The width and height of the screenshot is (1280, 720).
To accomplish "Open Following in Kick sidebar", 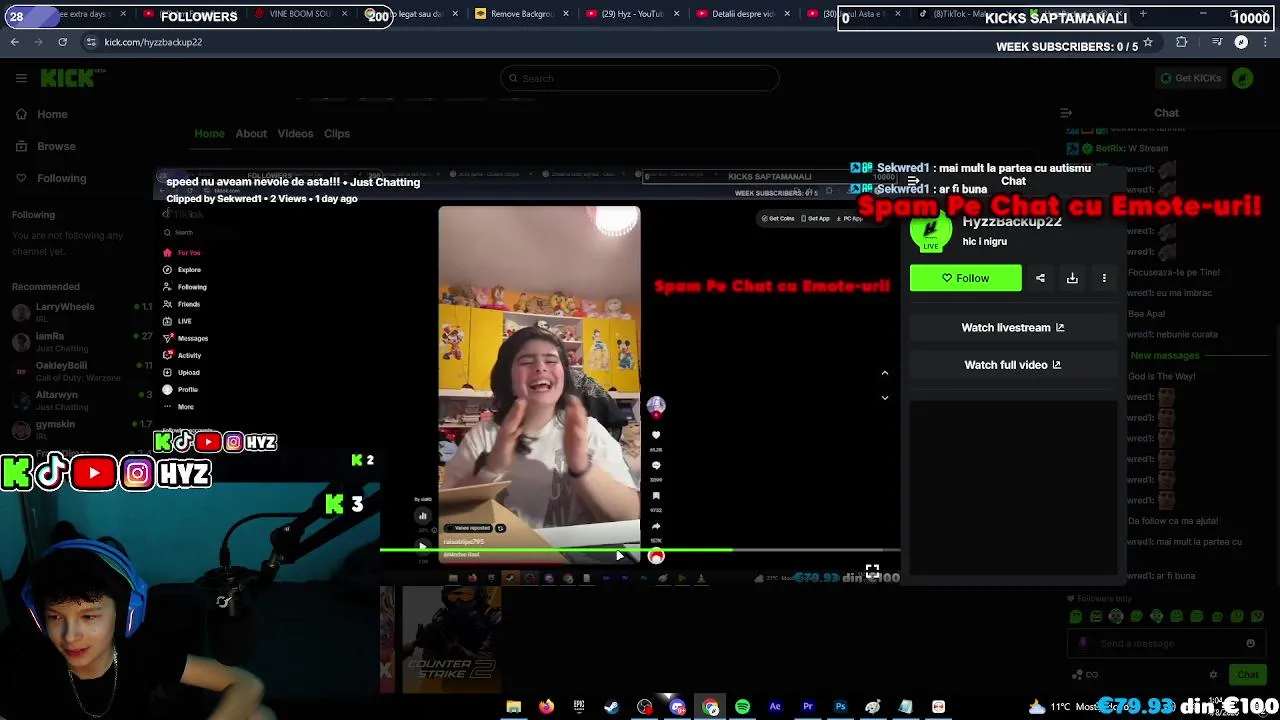I will (51, 178).
